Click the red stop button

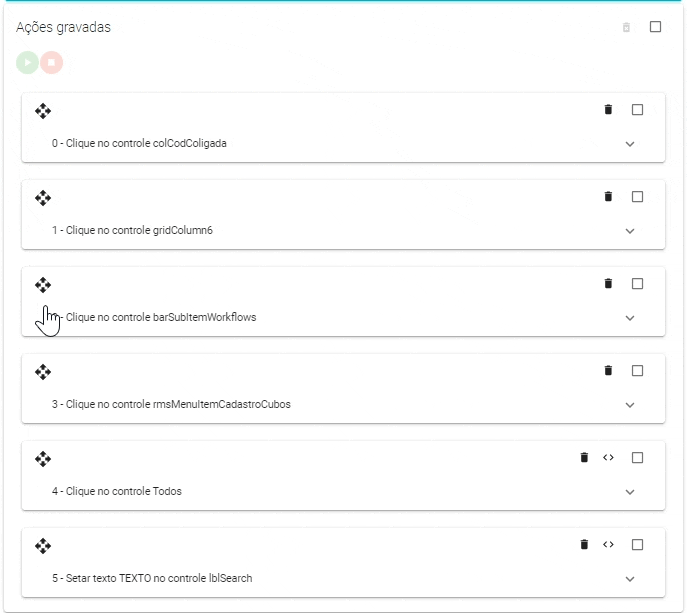coord(51,62)
